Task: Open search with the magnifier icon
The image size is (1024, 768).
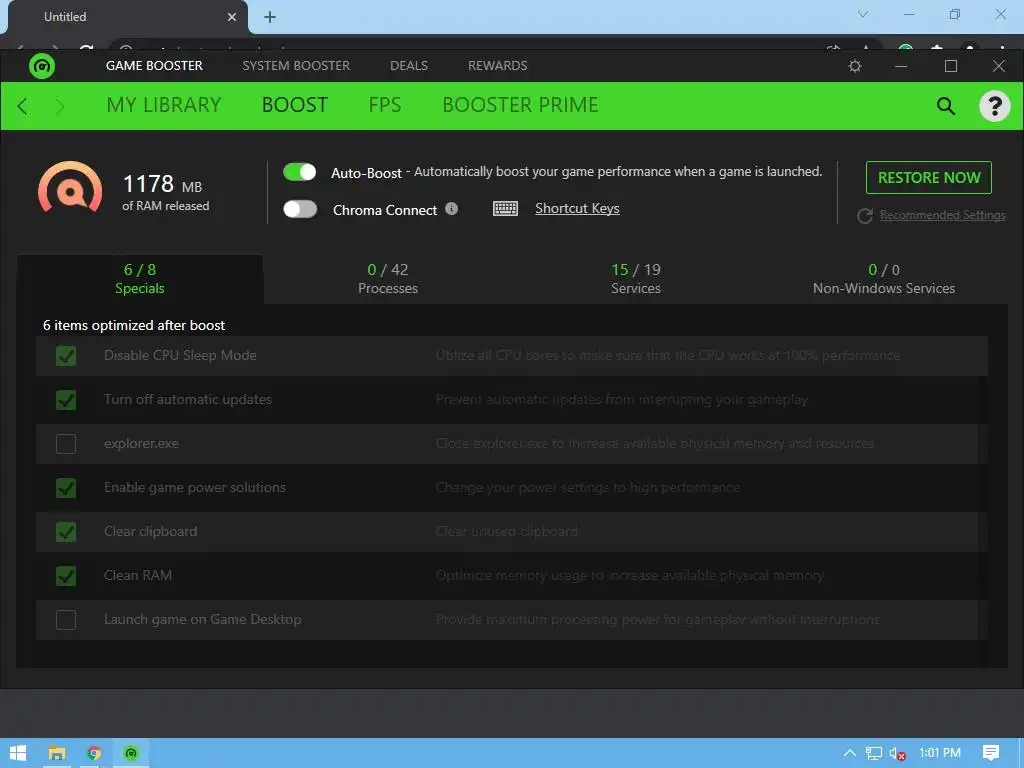Action: coord(945,106)
